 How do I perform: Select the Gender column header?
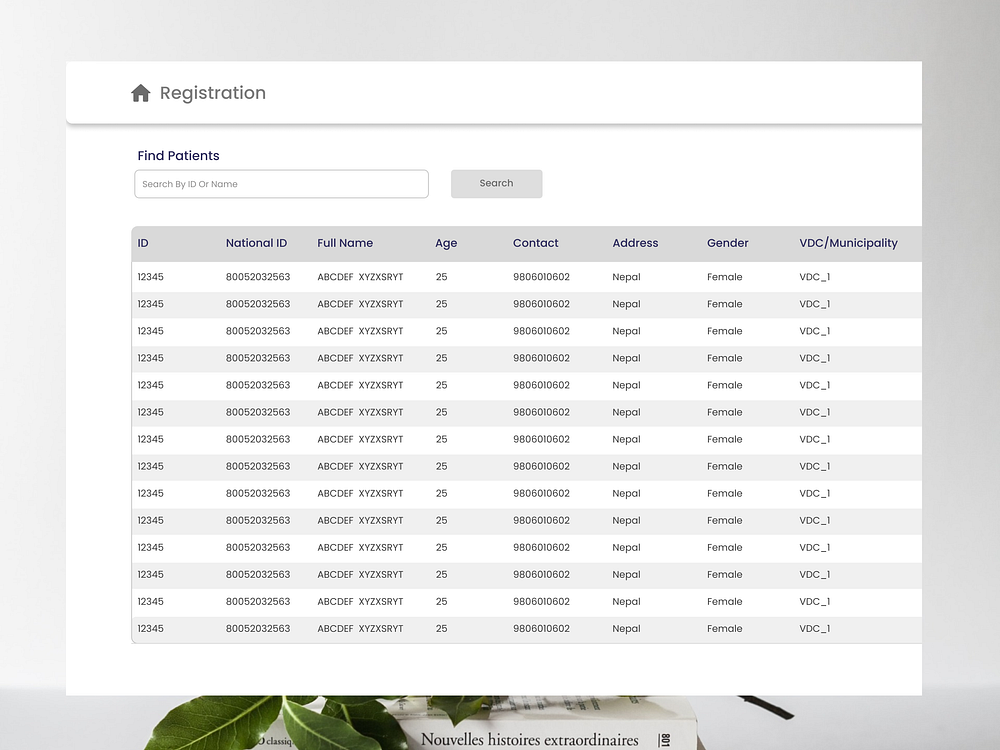click(x=727, y=243)
